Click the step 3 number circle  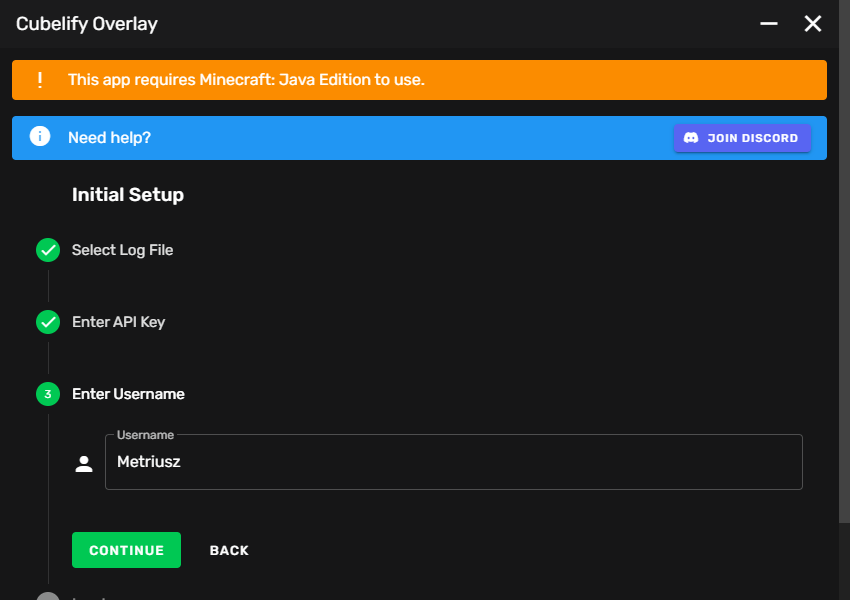(x=48, y=394)
